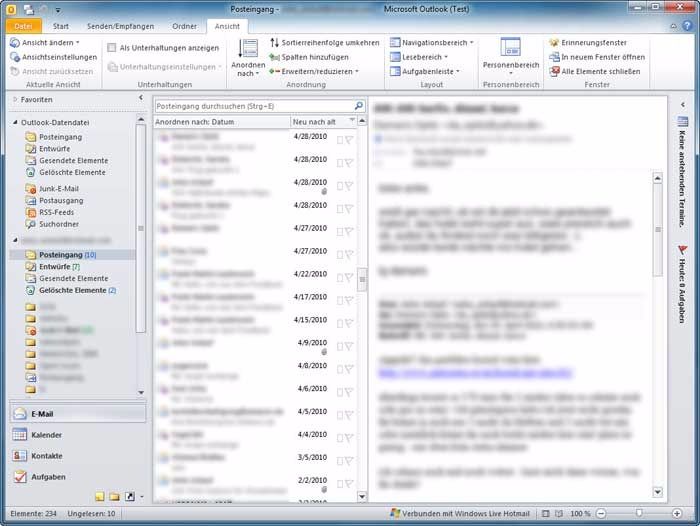Open the Aufgabenleiste dropdown
The image size is (700, 526).
(x=425, y=71)
